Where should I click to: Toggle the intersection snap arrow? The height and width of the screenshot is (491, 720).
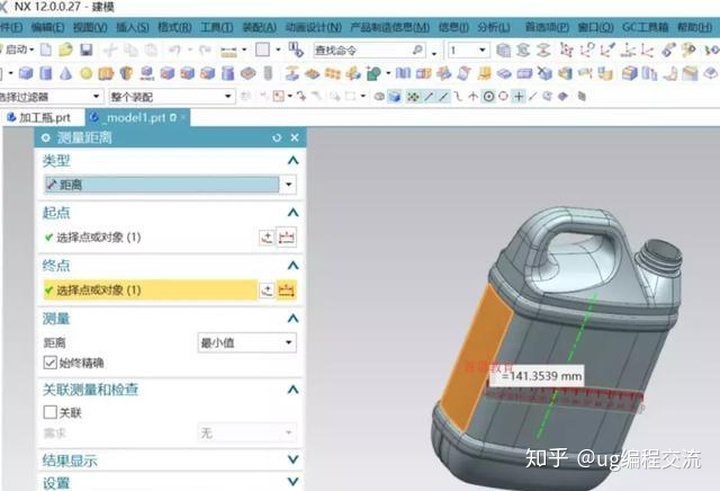coord(473,96)
